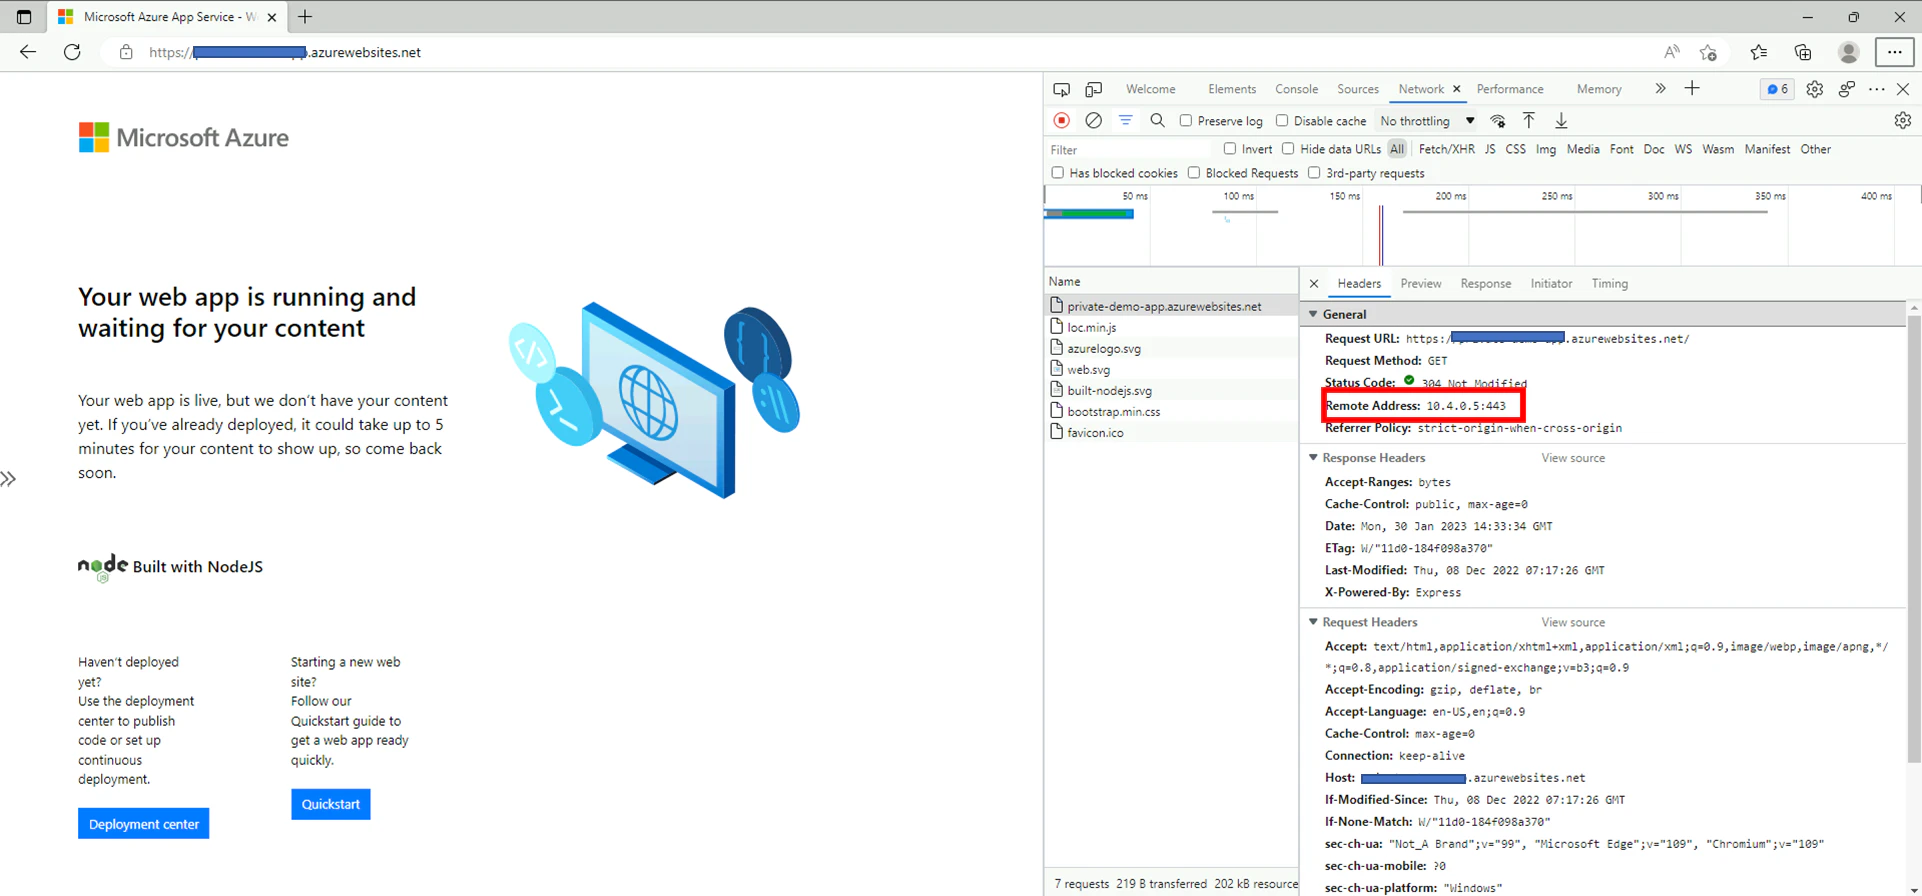
Task: Collapse the General section
Action: pyautogui.click(x=1314, y=314)
